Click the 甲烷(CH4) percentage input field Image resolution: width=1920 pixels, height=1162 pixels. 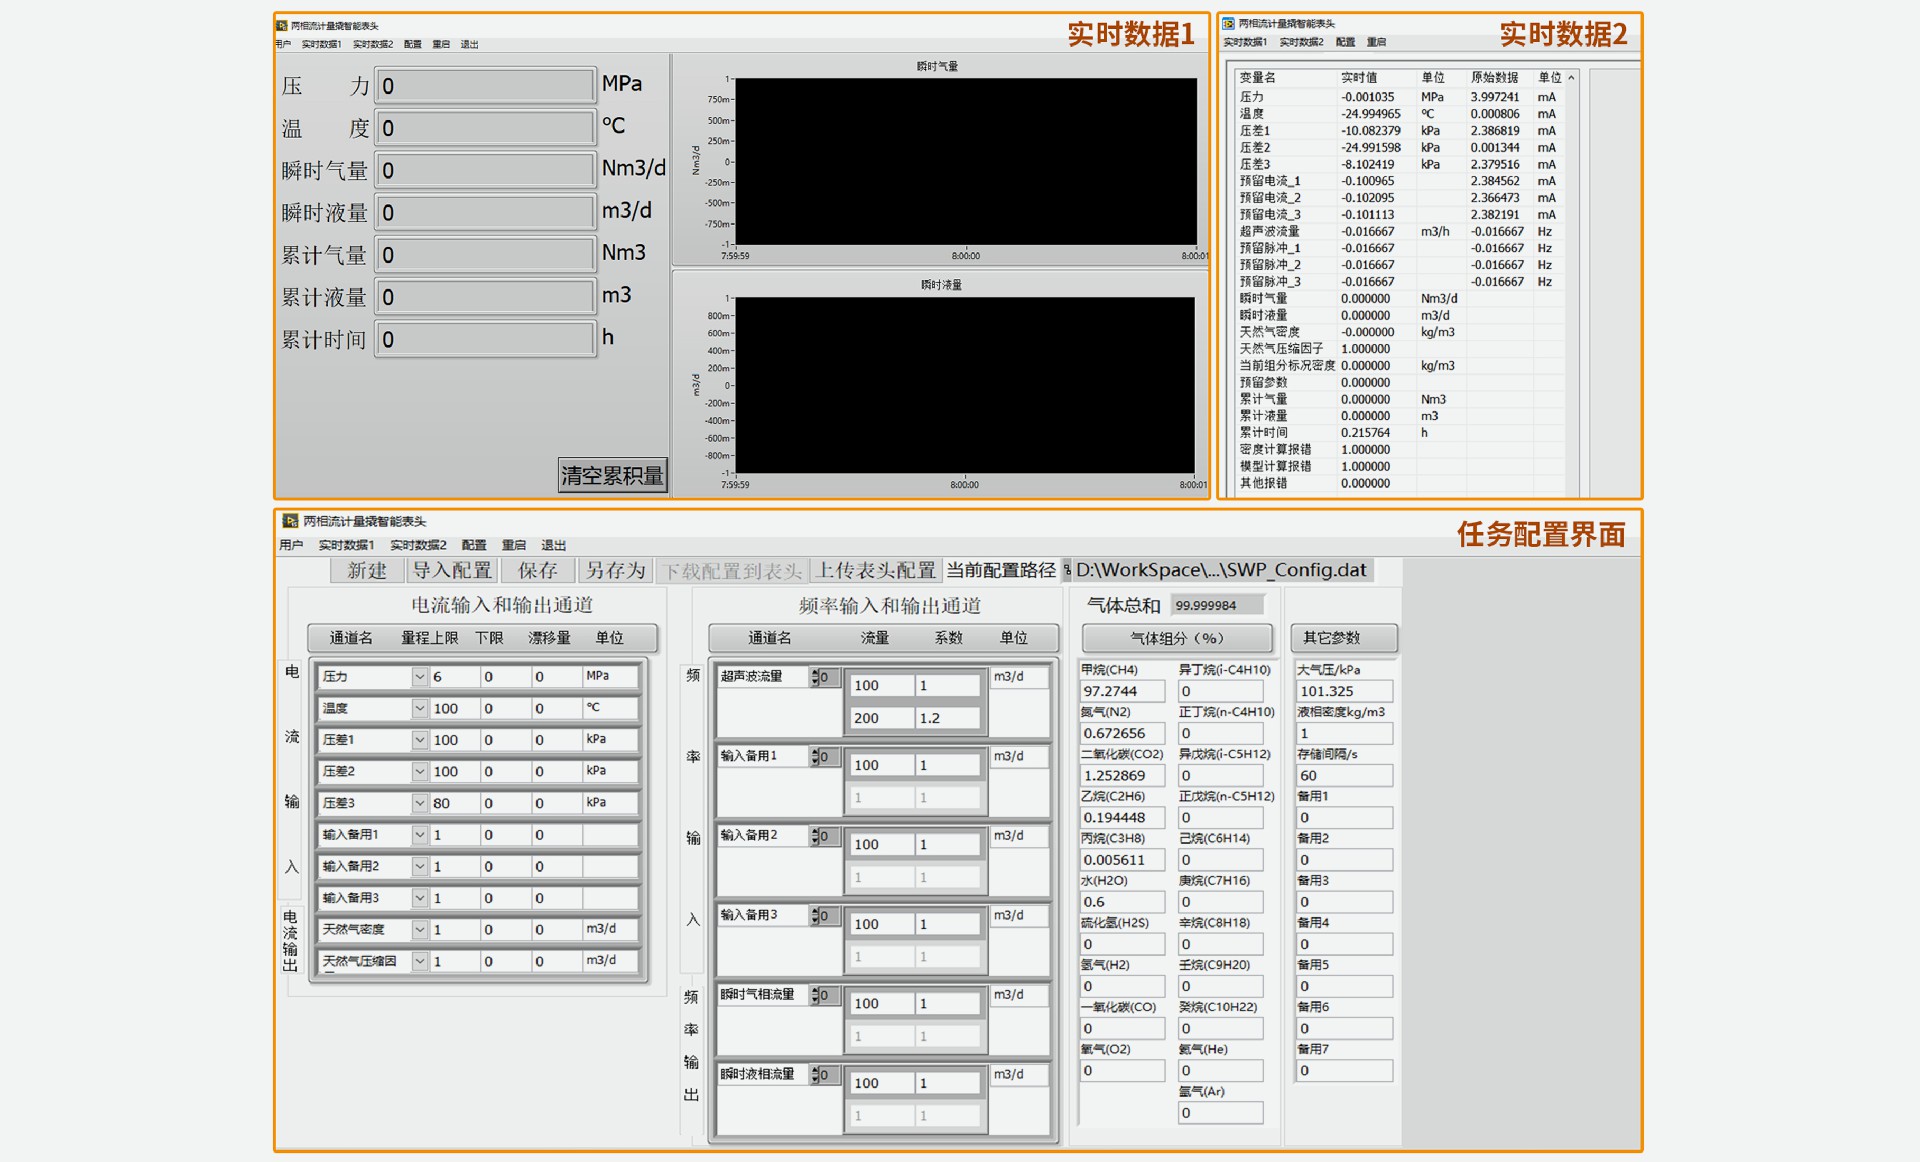click(x=1122, y=691)
